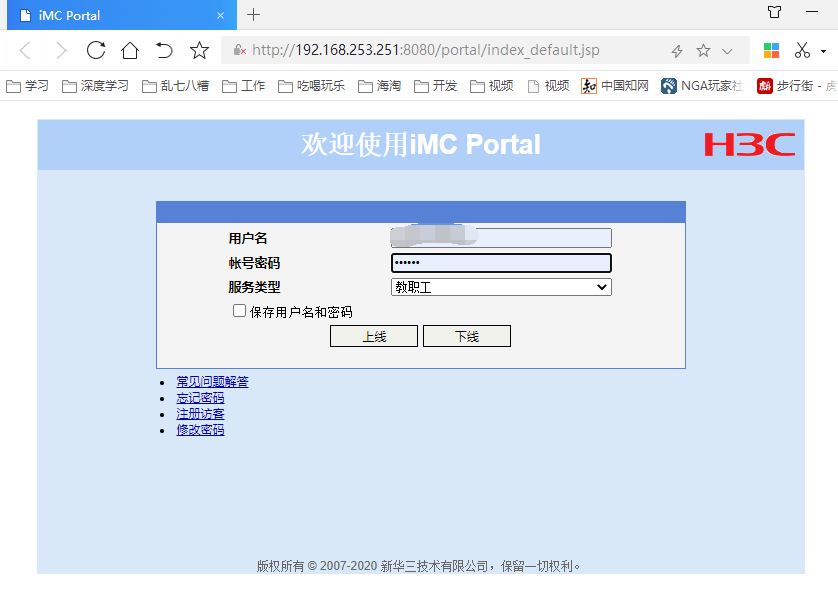Expand address bar dropdown chevron
Image resolution: width=838 pixels, height=591 pixels.
pyautogui.click(x=727, y=50)
